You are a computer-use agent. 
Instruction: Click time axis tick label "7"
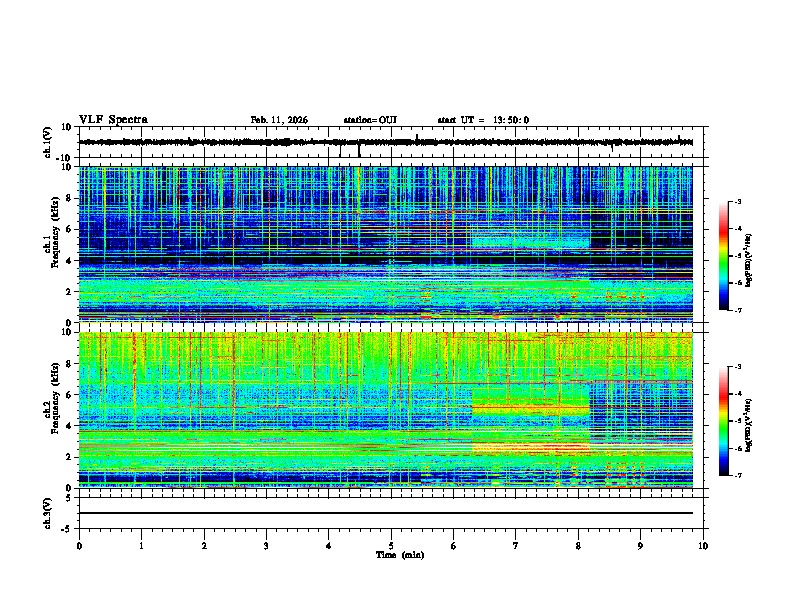coord(516,546)
